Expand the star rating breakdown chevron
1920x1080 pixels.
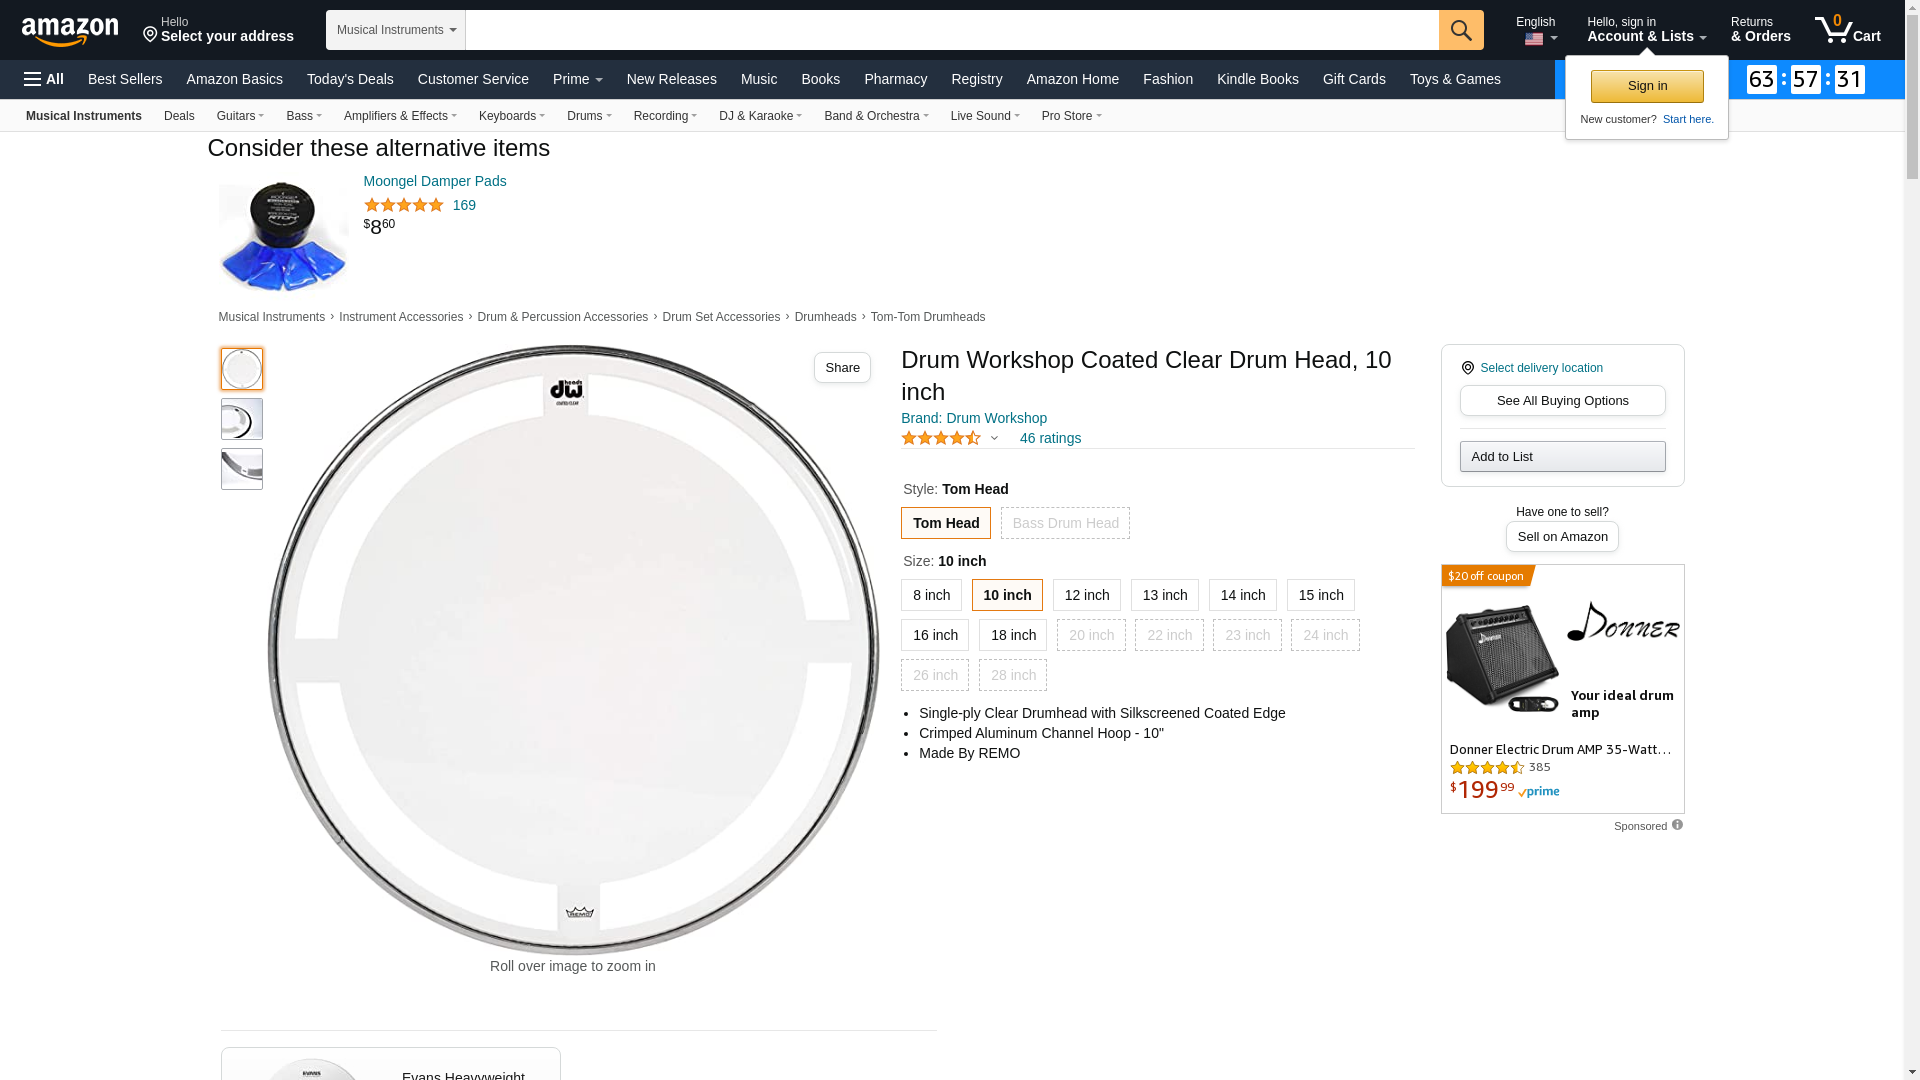(x=994, y=438)
